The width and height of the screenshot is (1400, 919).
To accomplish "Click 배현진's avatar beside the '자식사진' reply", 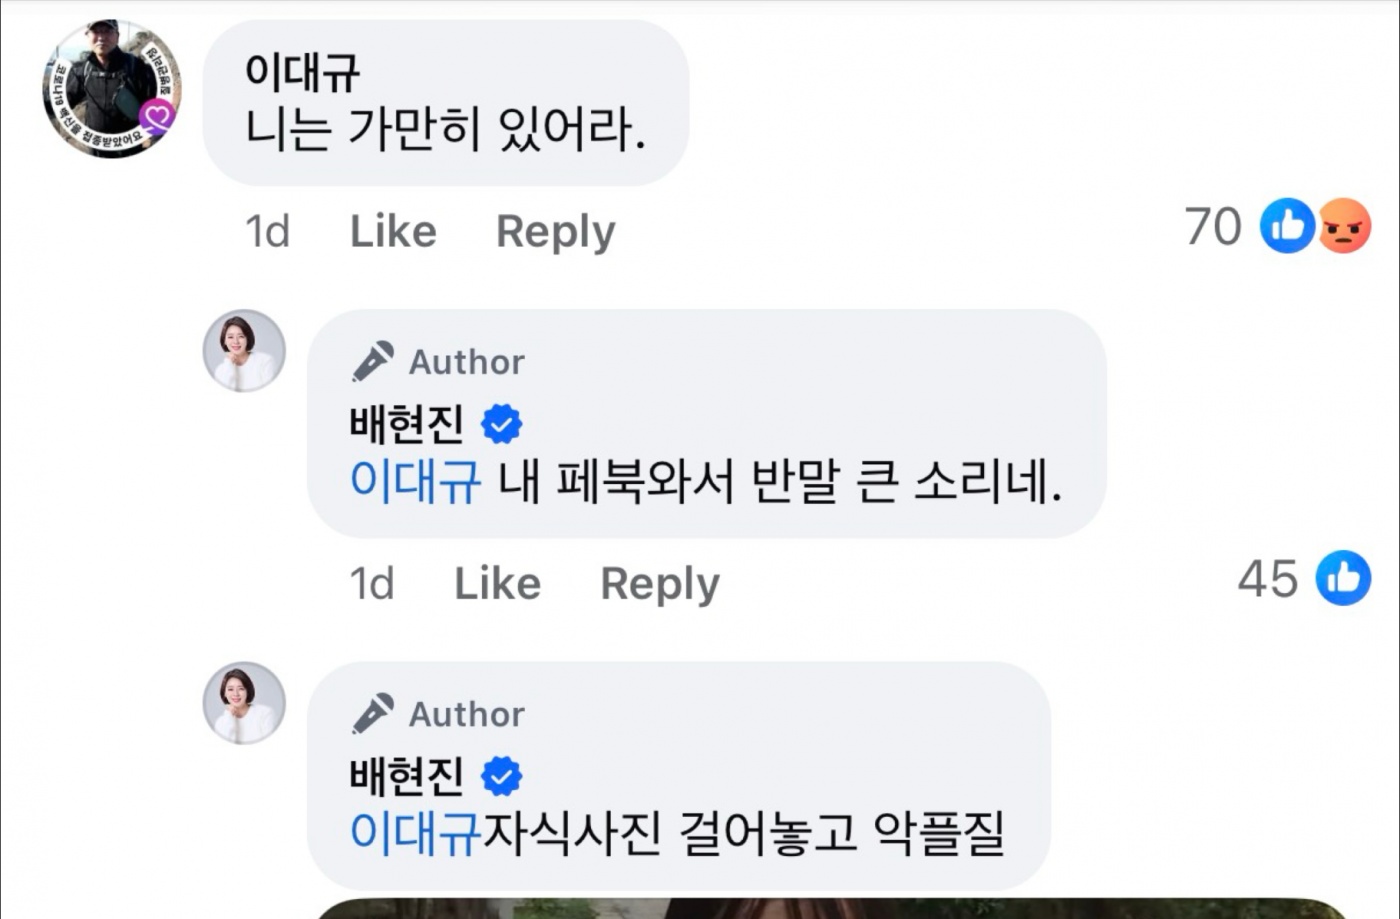I will coord(244,702).
